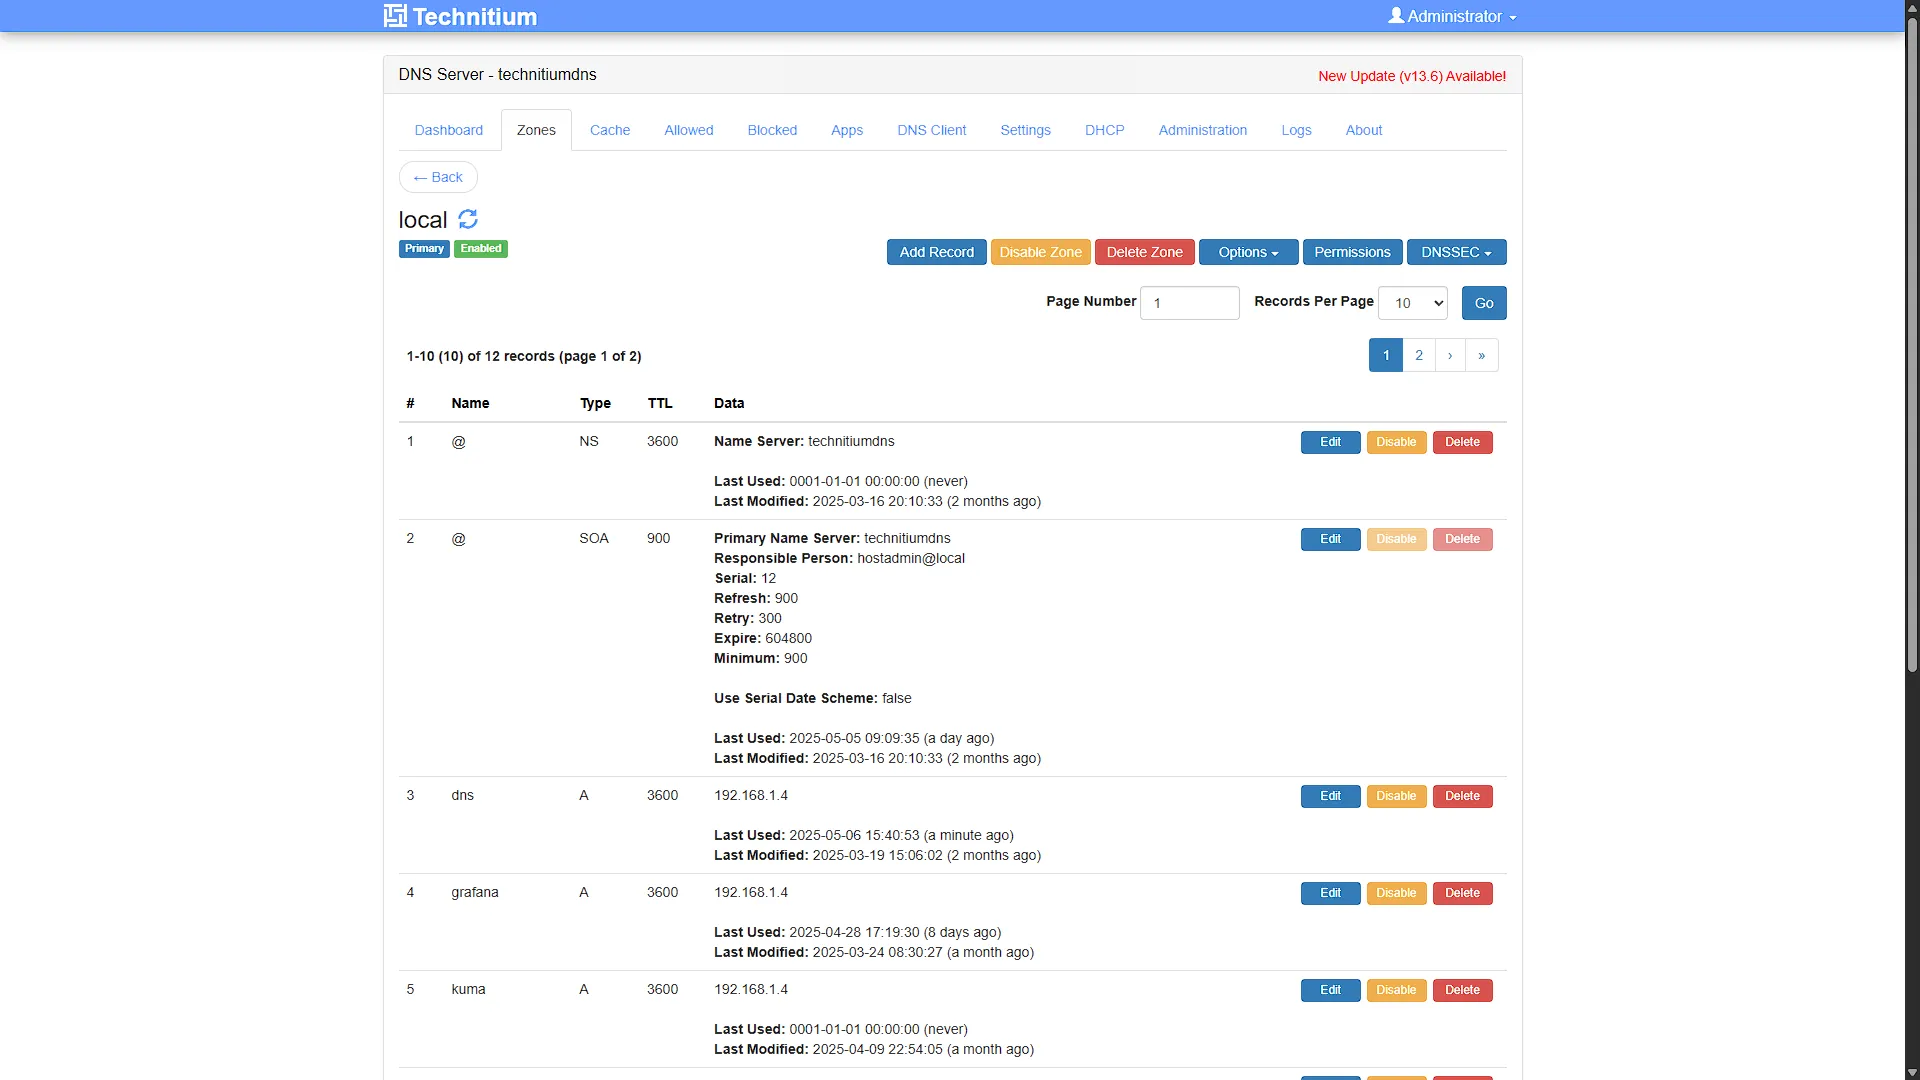Go to next page arrow
This screenshot has width=1920, height=1080.
pos(1450,355)
